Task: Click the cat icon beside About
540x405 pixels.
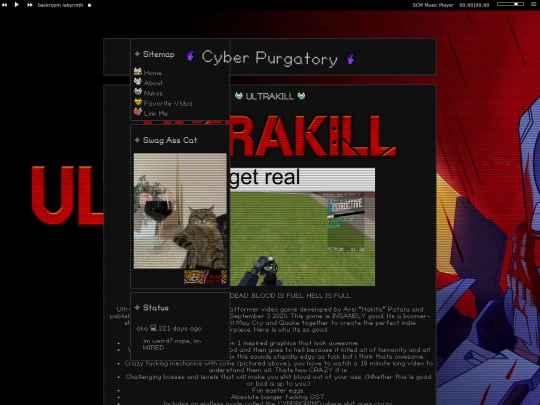Action: tap(138, 82)
